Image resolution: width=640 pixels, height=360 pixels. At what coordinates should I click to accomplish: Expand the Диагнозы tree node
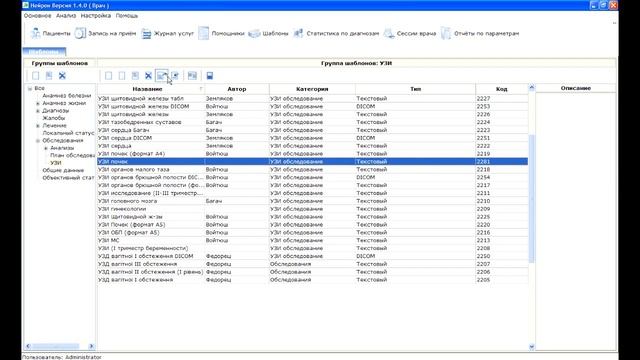click(x=38, y=111)
